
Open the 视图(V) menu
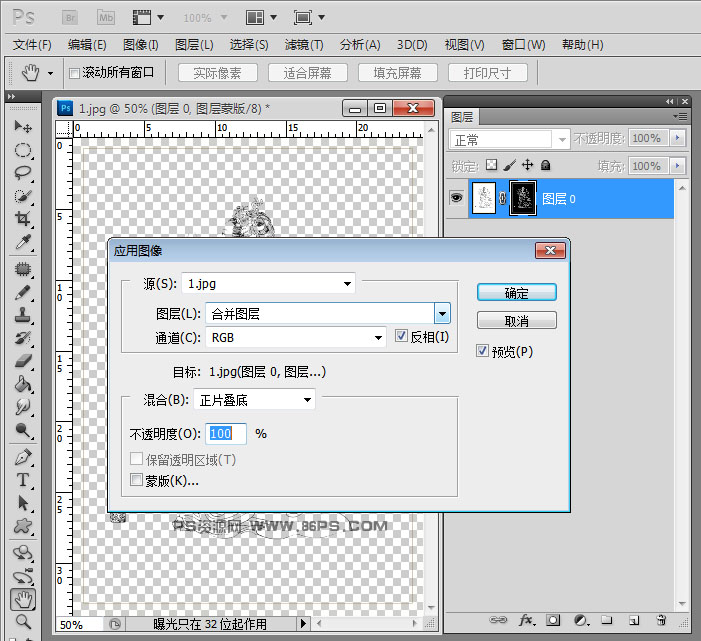(465, 45)
